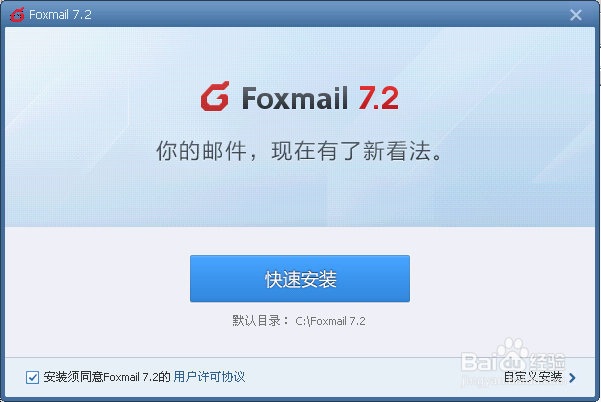Uncheck the license agreement checkbox

[x=32, y=377]
